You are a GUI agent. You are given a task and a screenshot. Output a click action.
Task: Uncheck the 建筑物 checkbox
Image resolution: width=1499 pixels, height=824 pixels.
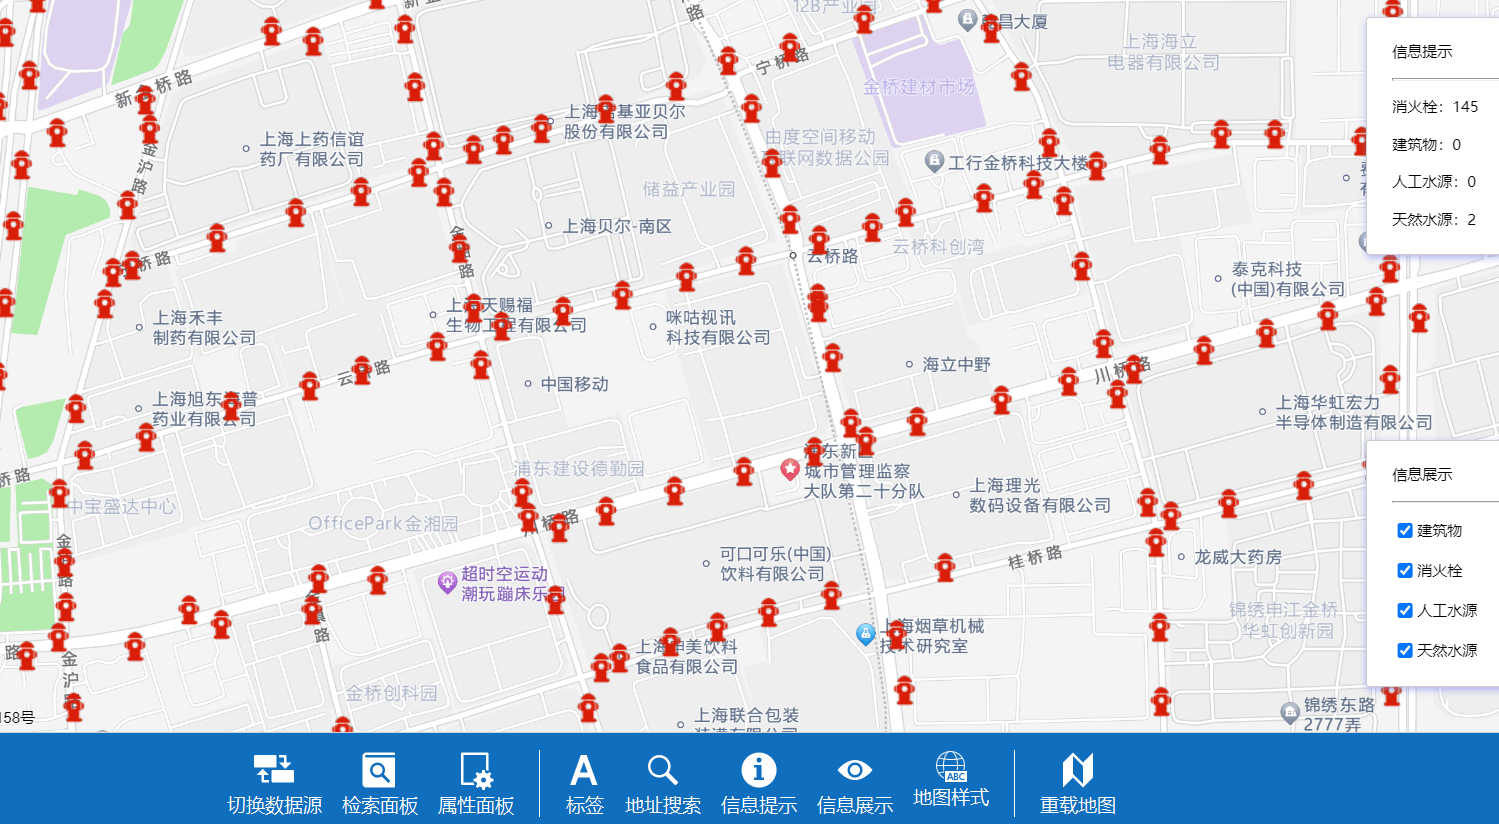(x=1405, y=530)
